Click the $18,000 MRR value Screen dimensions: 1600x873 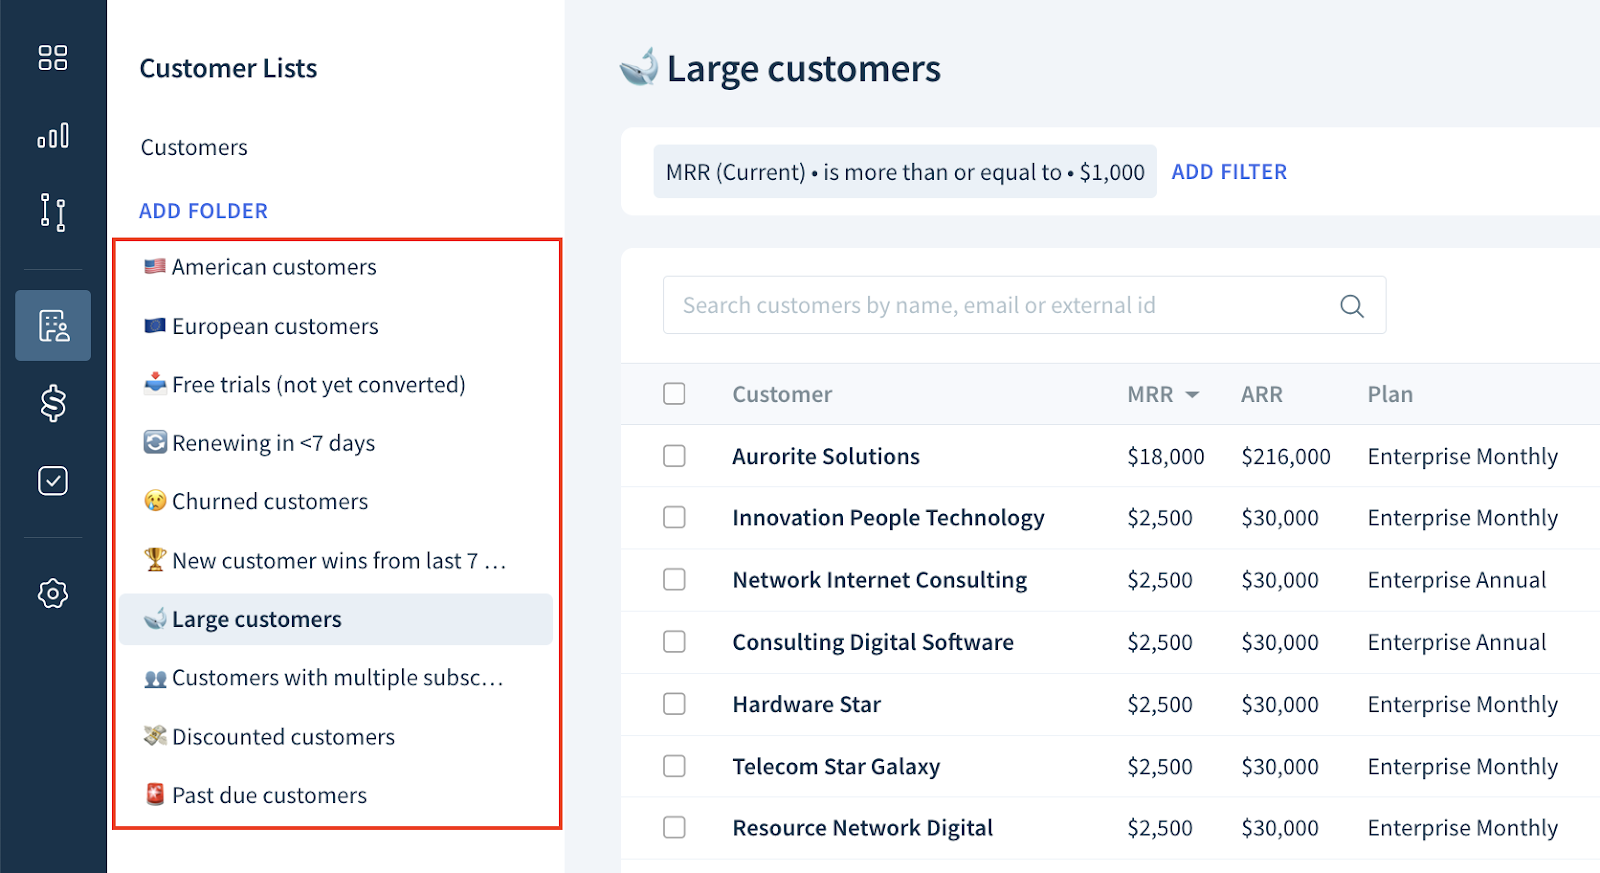click(1166, 457)
